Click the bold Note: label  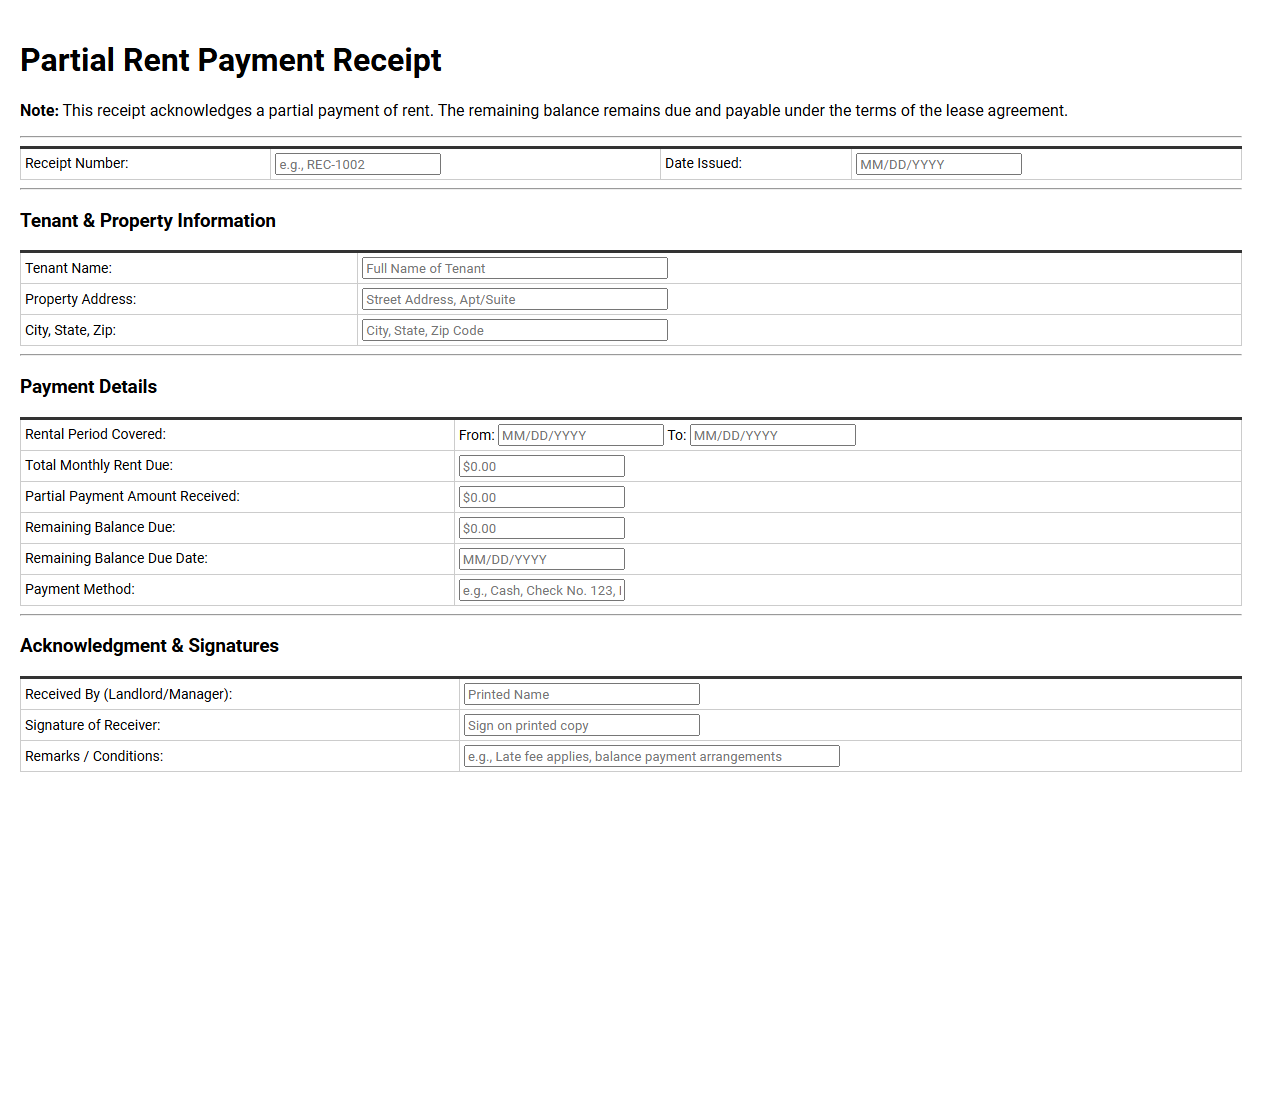pos(39,111)
